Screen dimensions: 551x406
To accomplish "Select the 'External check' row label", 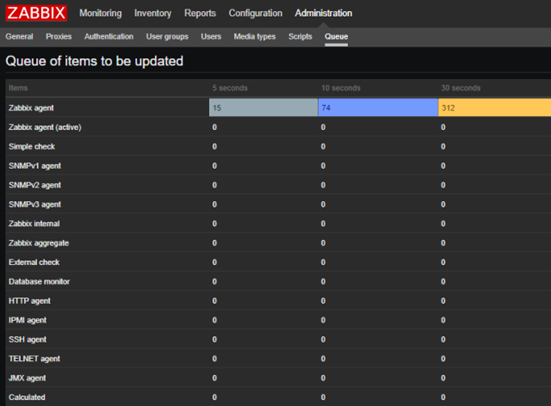I will tap(34, 262).
